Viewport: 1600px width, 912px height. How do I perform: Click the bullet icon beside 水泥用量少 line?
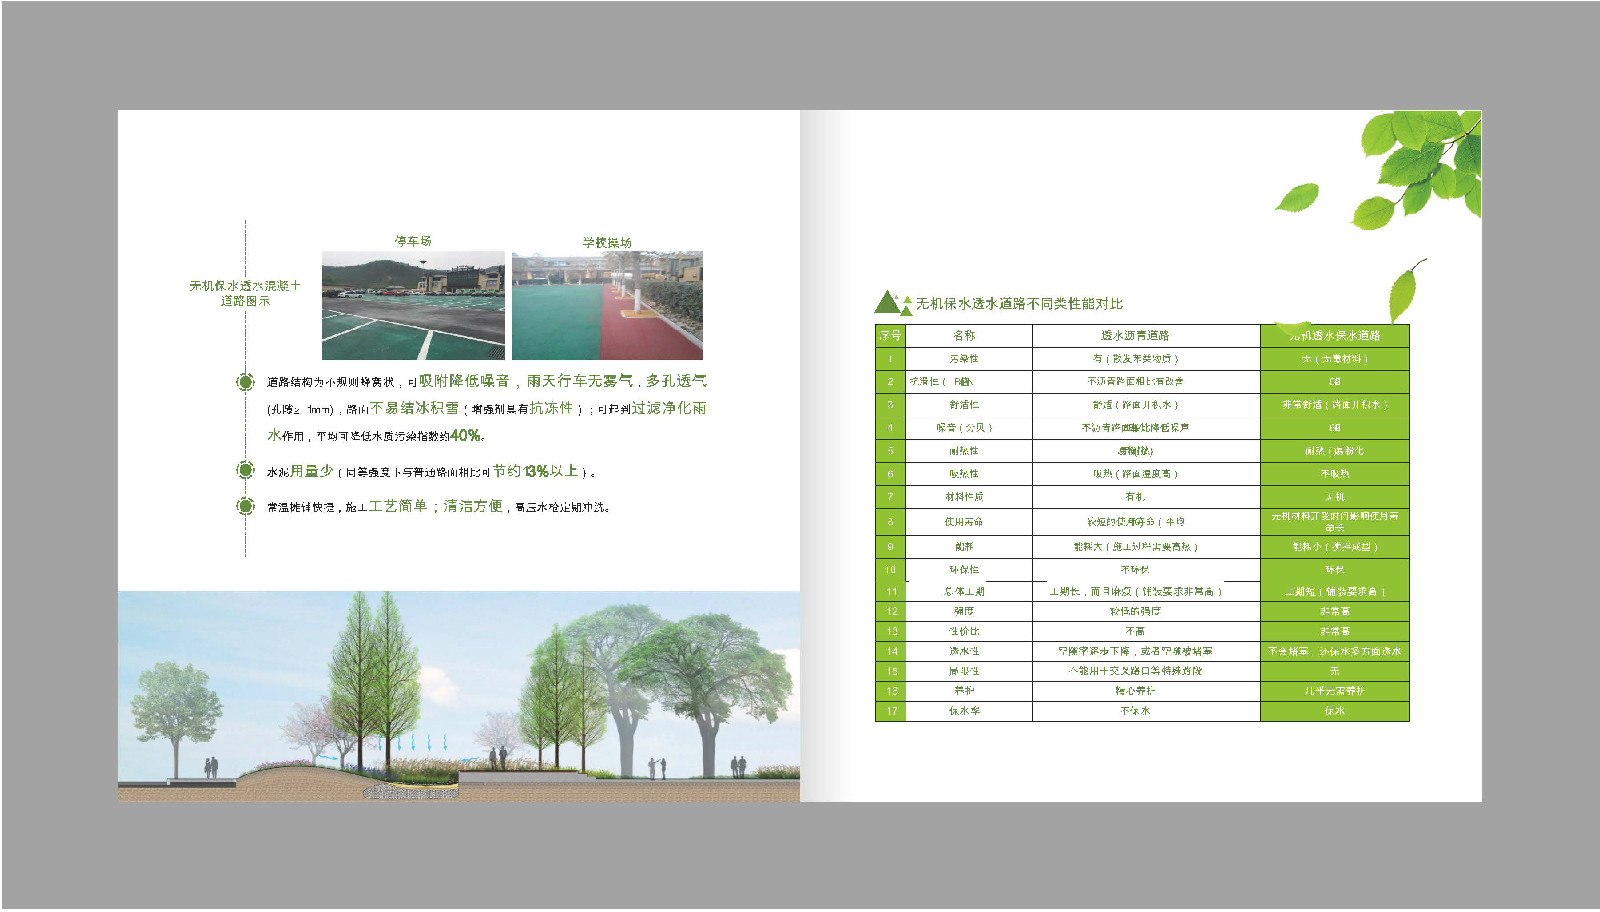[245, 470]
